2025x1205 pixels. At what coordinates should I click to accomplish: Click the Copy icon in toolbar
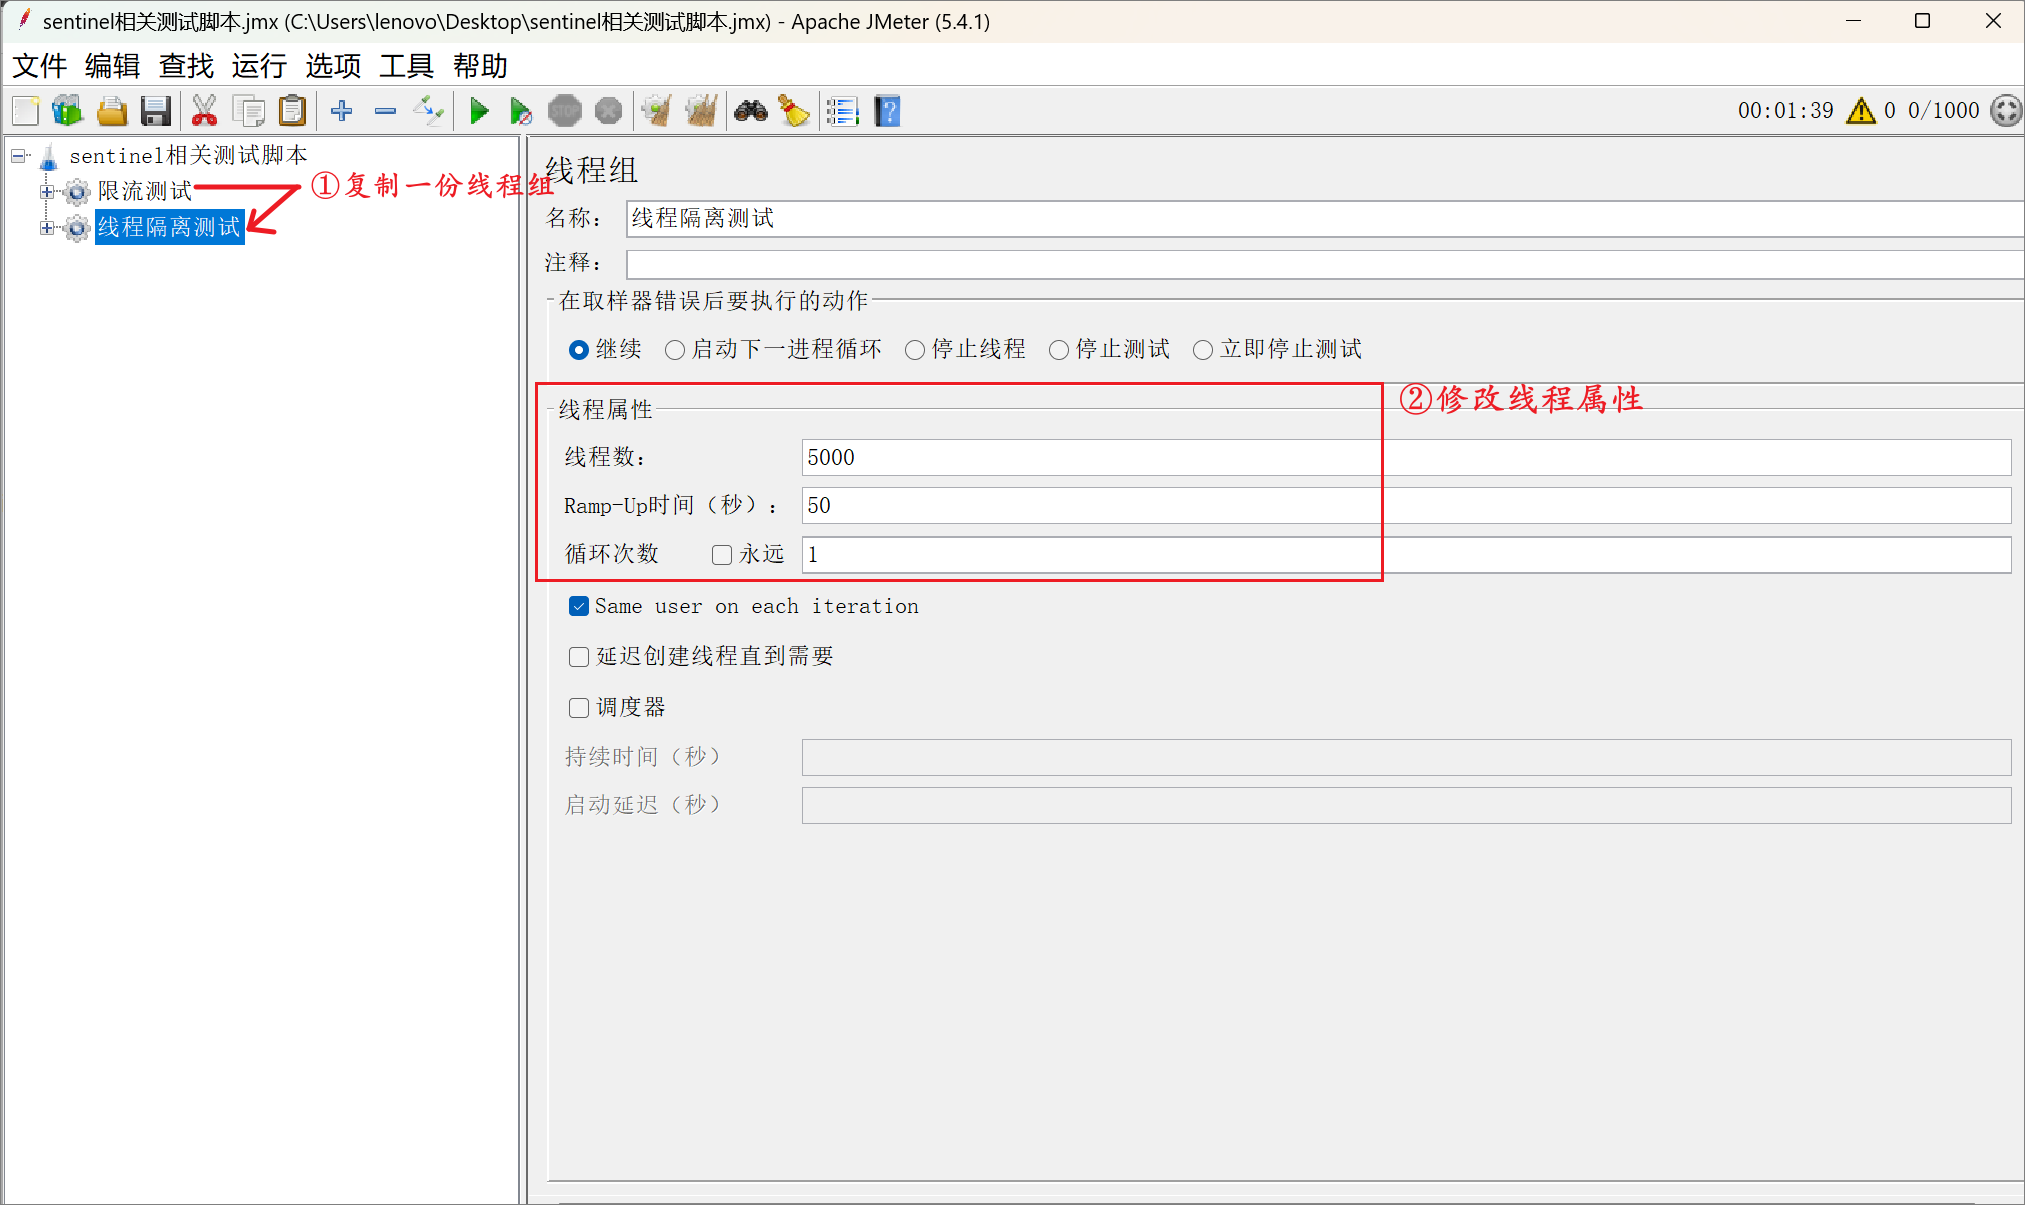coord(248,111)
